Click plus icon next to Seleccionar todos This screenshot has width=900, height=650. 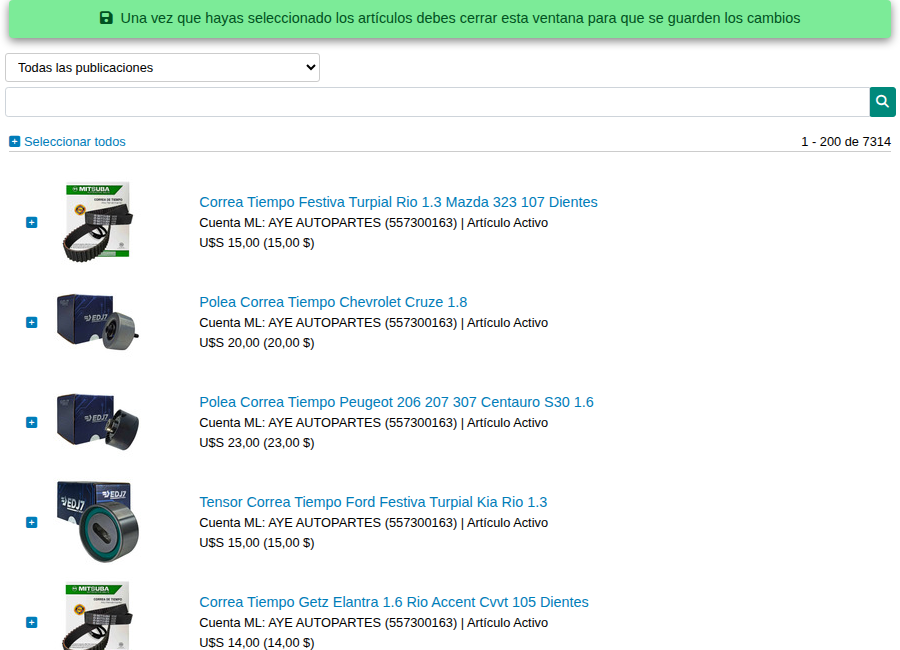14,142
